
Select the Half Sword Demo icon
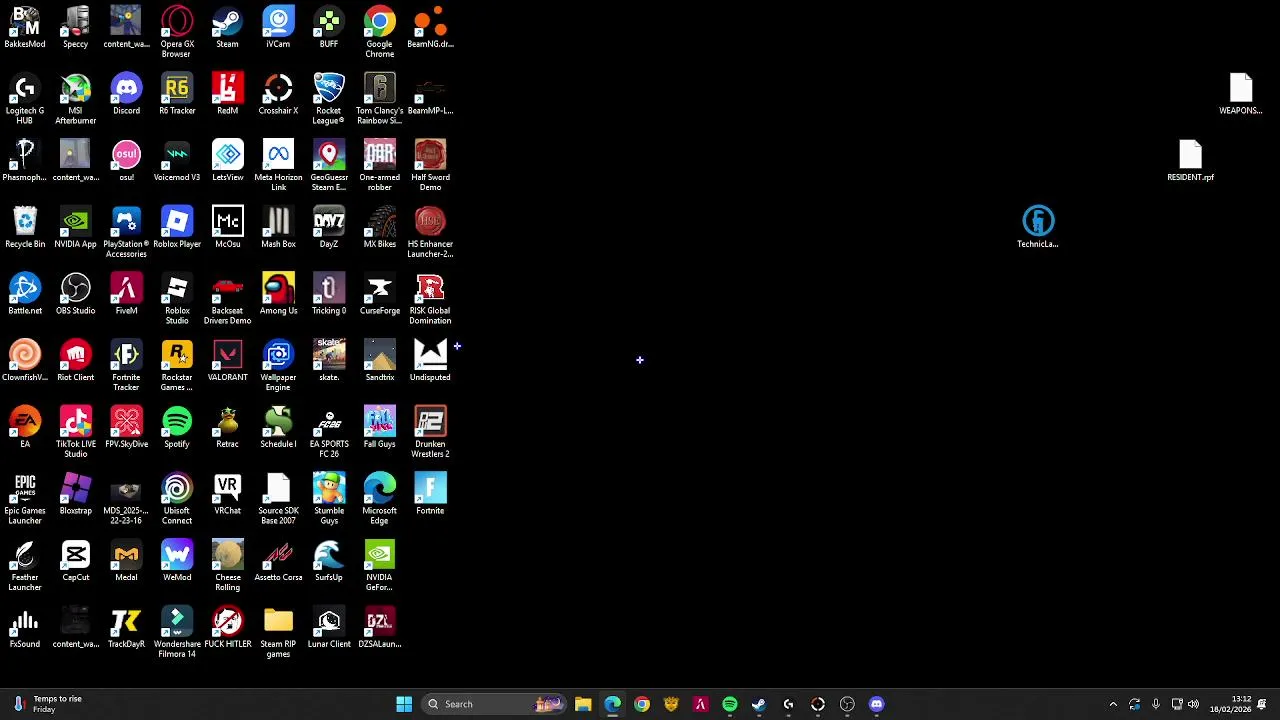coord(430,165)
